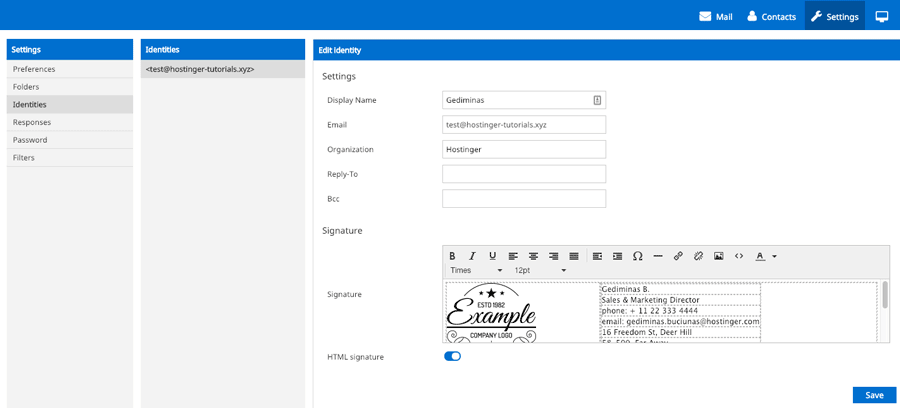Click 'Gediminas B.' in signature

(x=624, y=289)
